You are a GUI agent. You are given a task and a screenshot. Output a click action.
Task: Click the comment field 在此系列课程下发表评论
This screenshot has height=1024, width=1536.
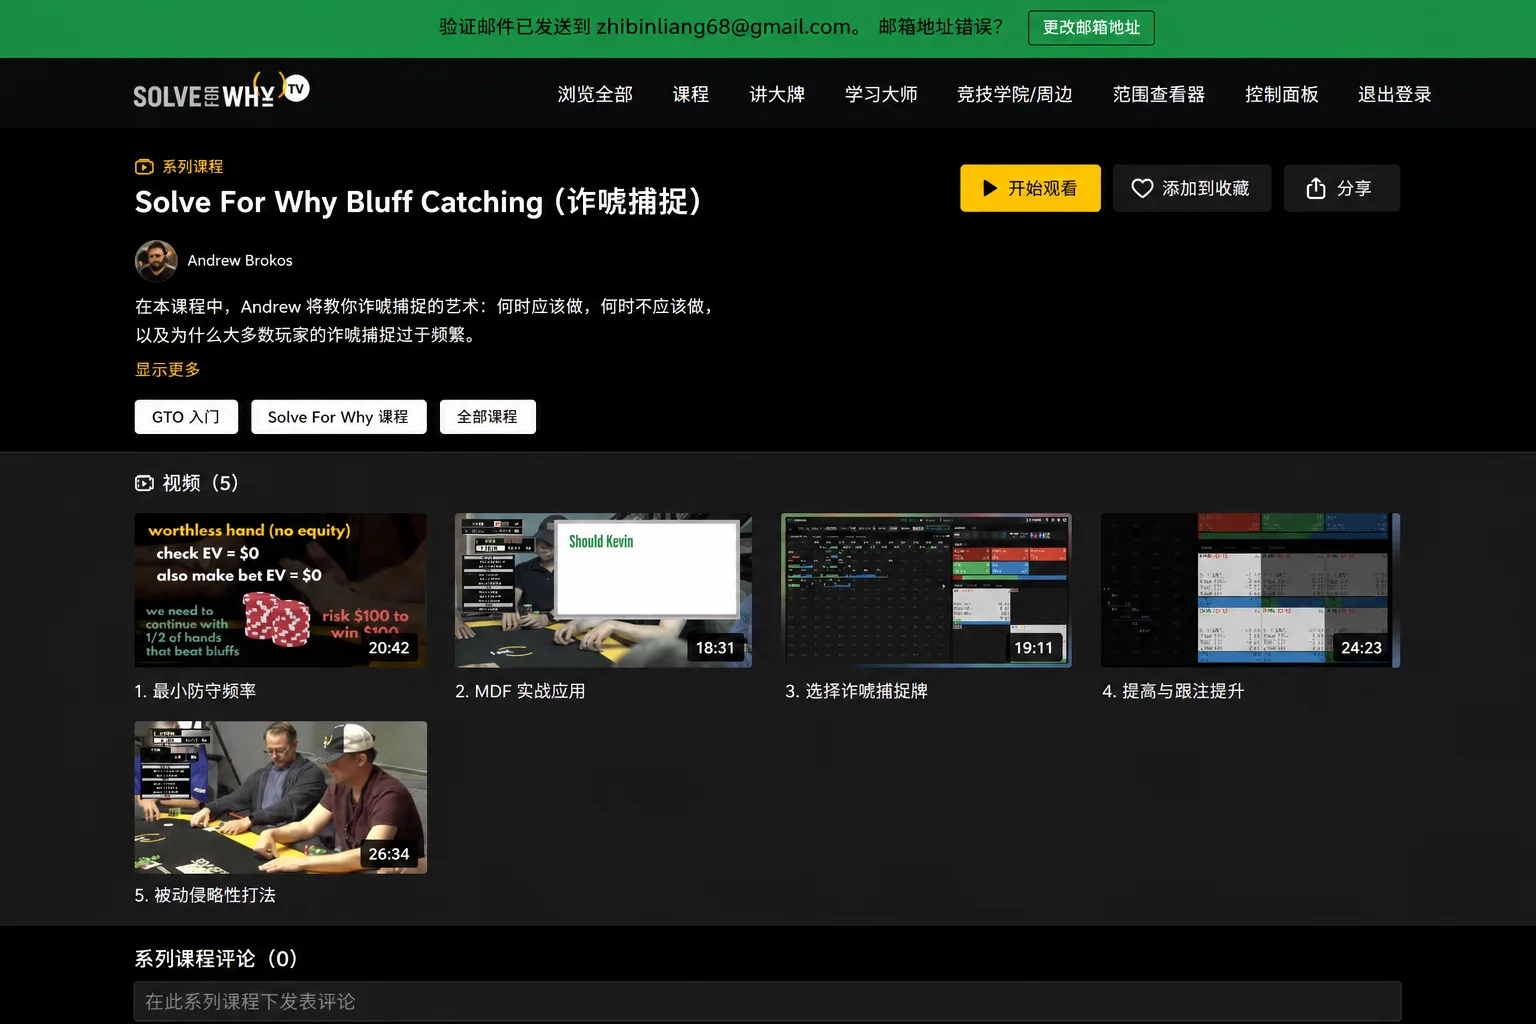(x=768, y=1001)
